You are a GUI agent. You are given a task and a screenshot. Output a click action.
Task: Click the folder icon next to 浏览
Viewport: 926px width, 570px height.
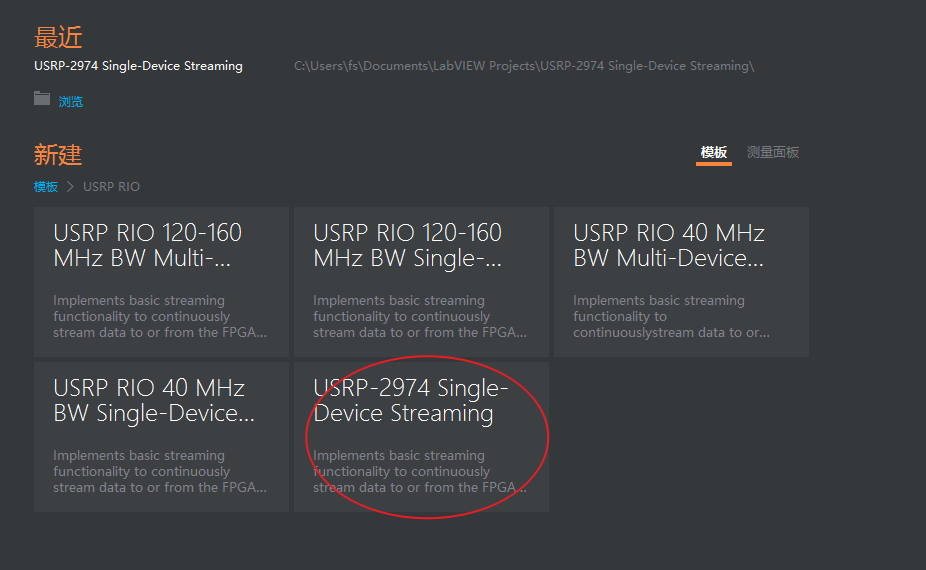coord(42,99)
